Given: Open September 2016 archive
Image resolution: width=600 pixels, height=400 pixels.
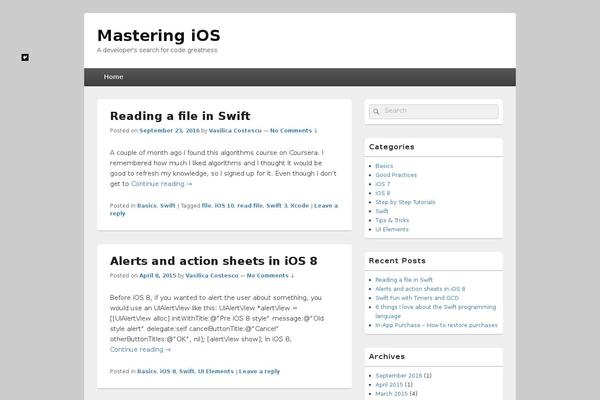Looking at the screenshot, I should 398,376.
